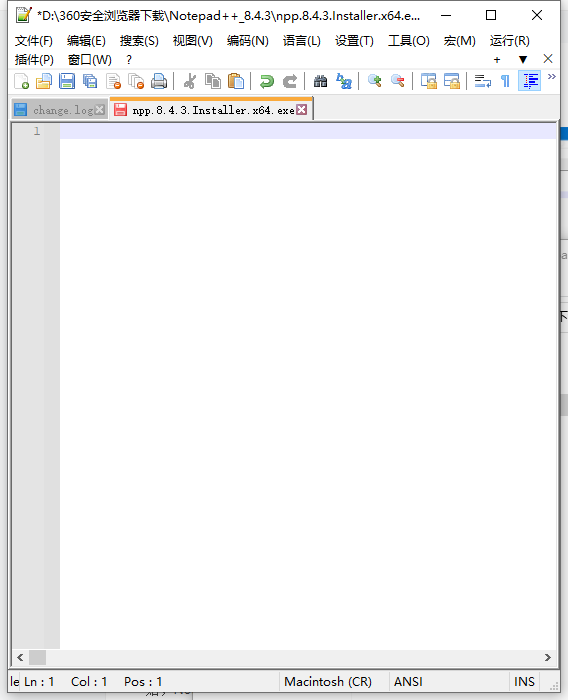Click line number 1 in margin
568x700 pixels.
(37, 131)
